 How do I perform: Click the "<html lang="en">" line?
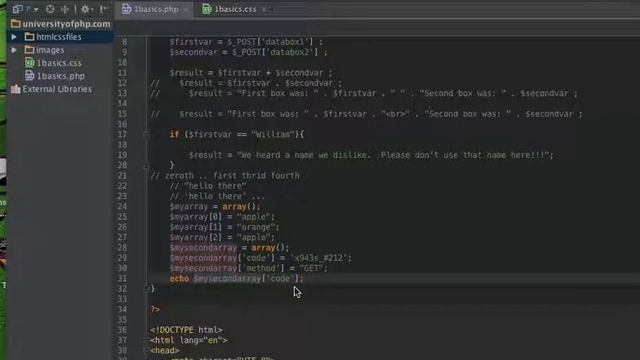(189, 340)
